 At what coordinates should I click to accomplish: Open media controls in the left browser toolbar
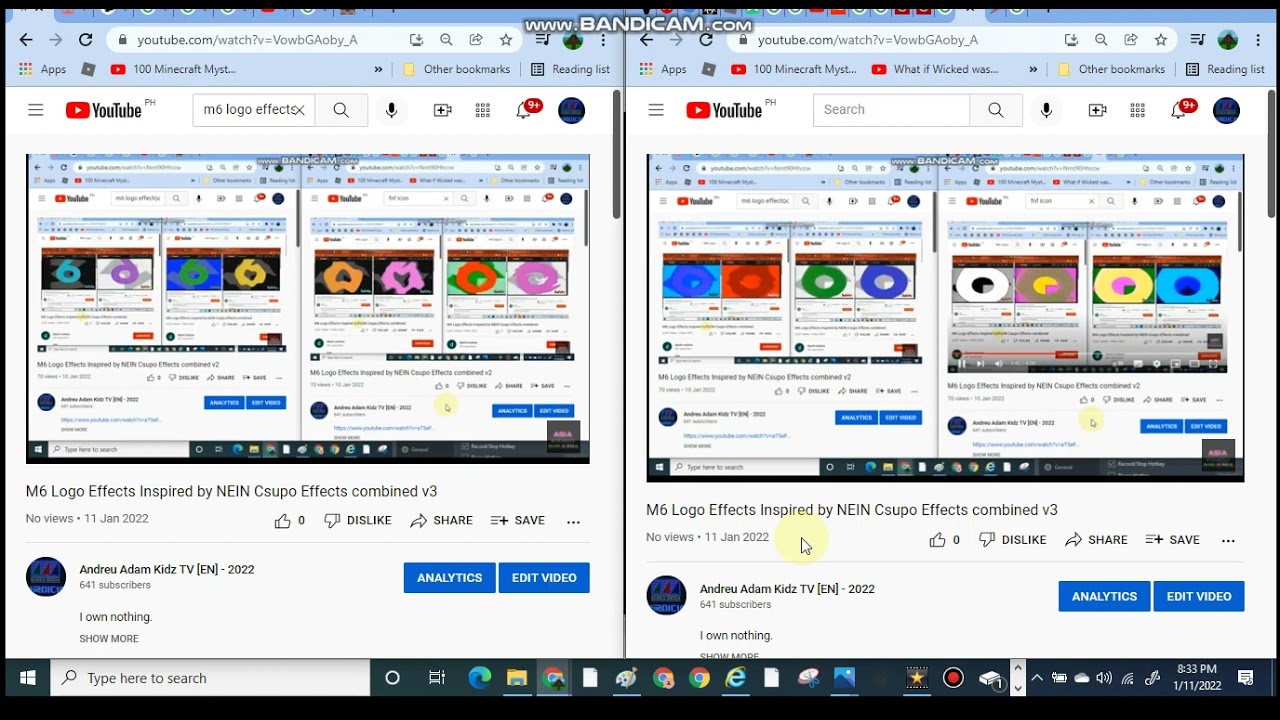click(542, 40)
